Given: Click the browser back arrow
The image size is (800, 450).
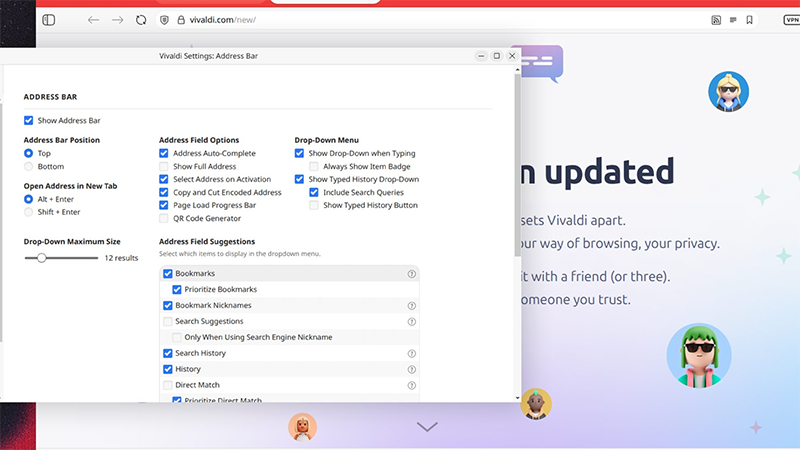Looking at the screenshot, I should tap(93, 19).
